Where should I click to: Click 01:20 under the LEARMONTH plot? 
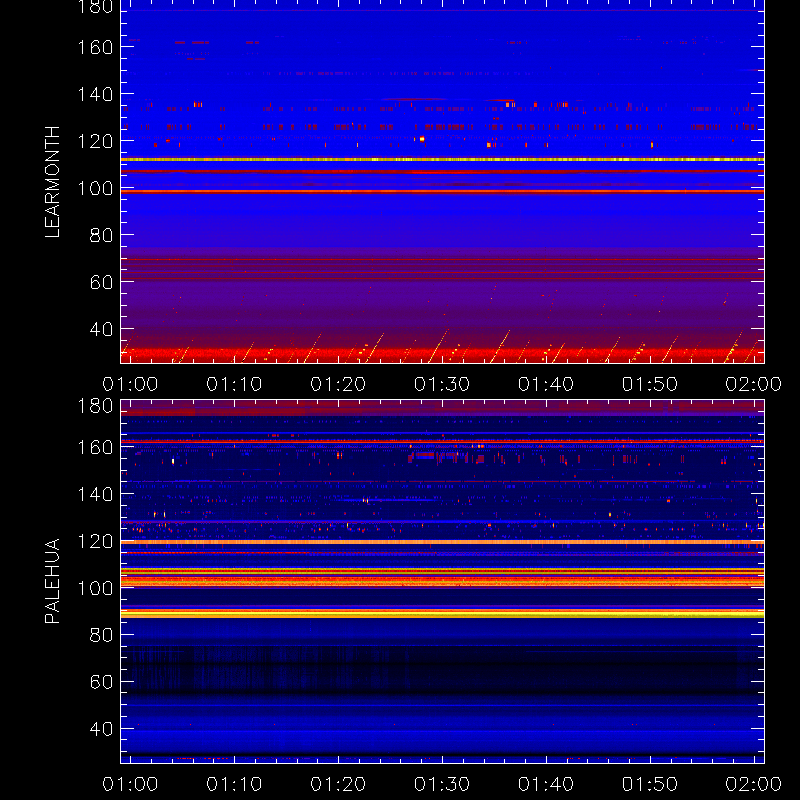click(338, 384)
